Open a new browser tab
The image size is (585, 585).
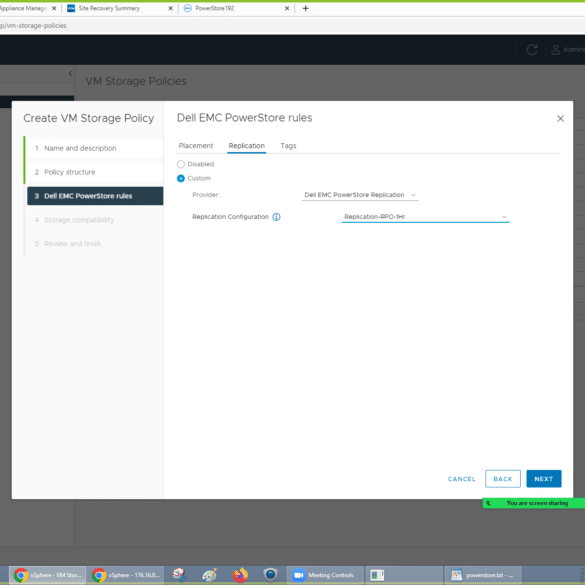[x=306, y=8]
